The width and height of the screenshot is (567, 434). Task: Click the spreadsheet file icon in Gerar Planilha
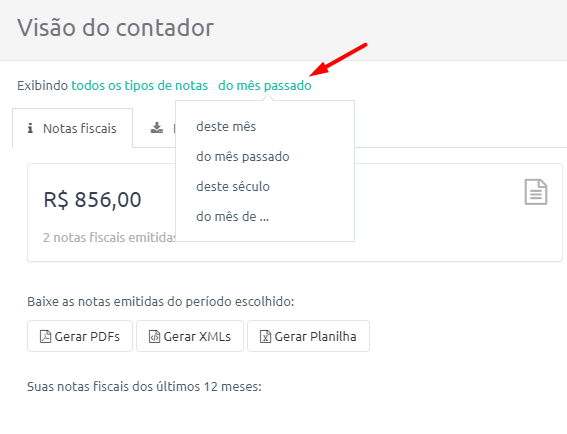[265, 336]
